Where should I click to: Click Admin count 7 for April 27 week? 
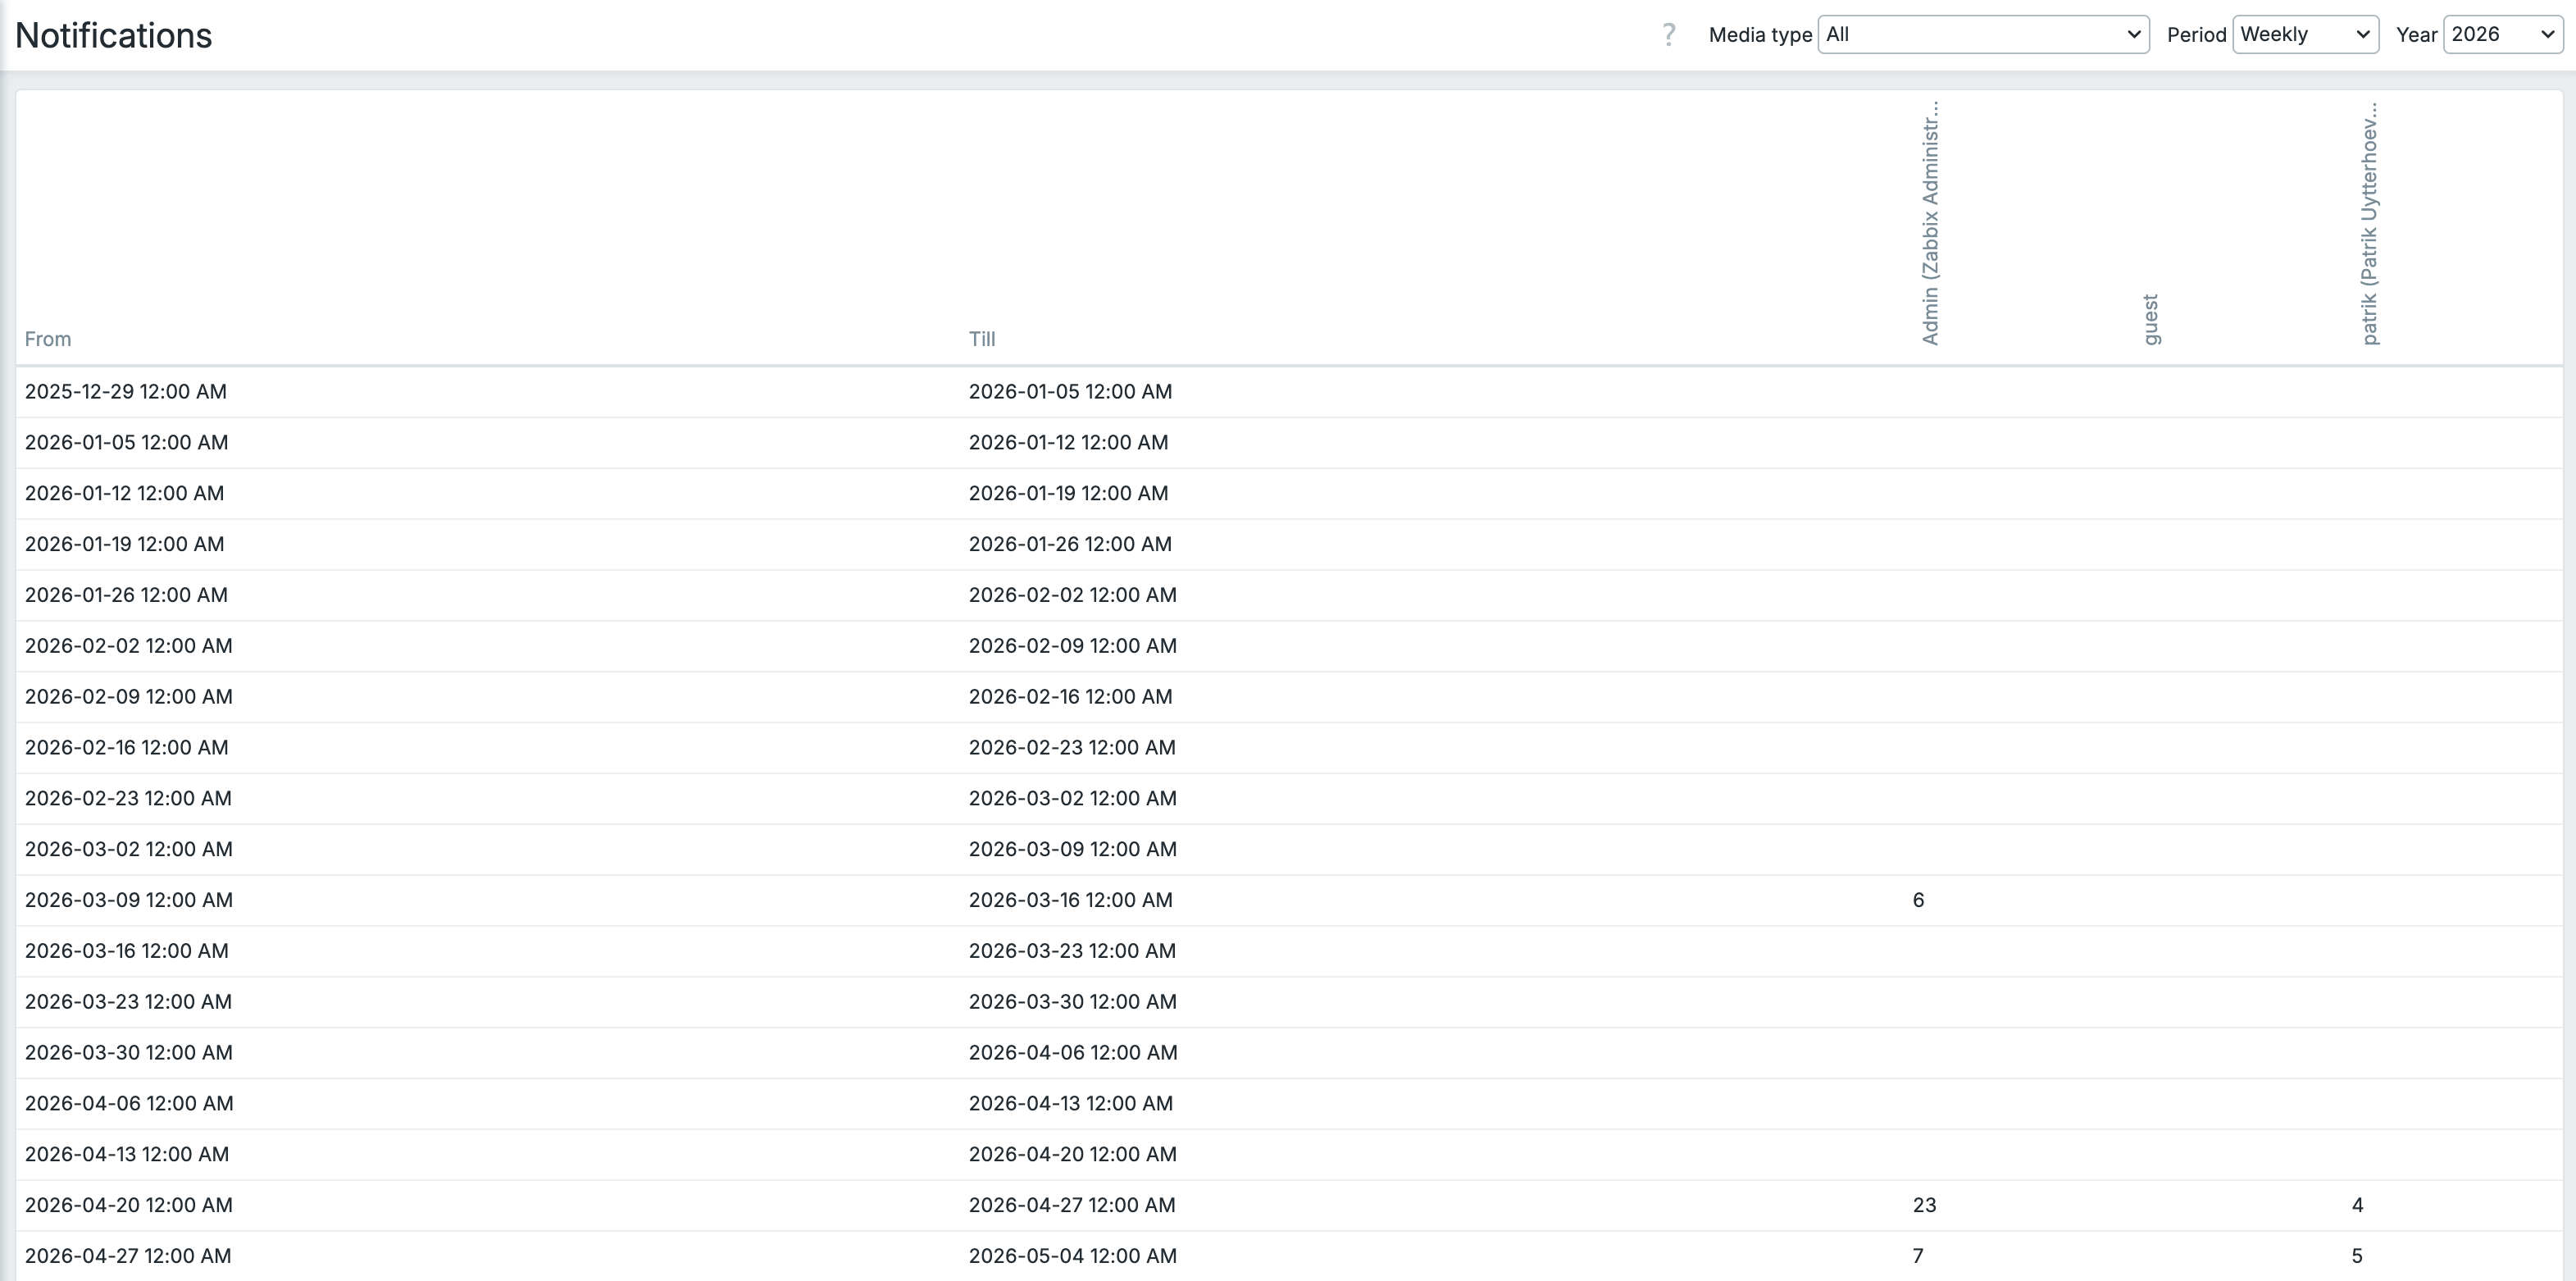pos(1917,1257)
